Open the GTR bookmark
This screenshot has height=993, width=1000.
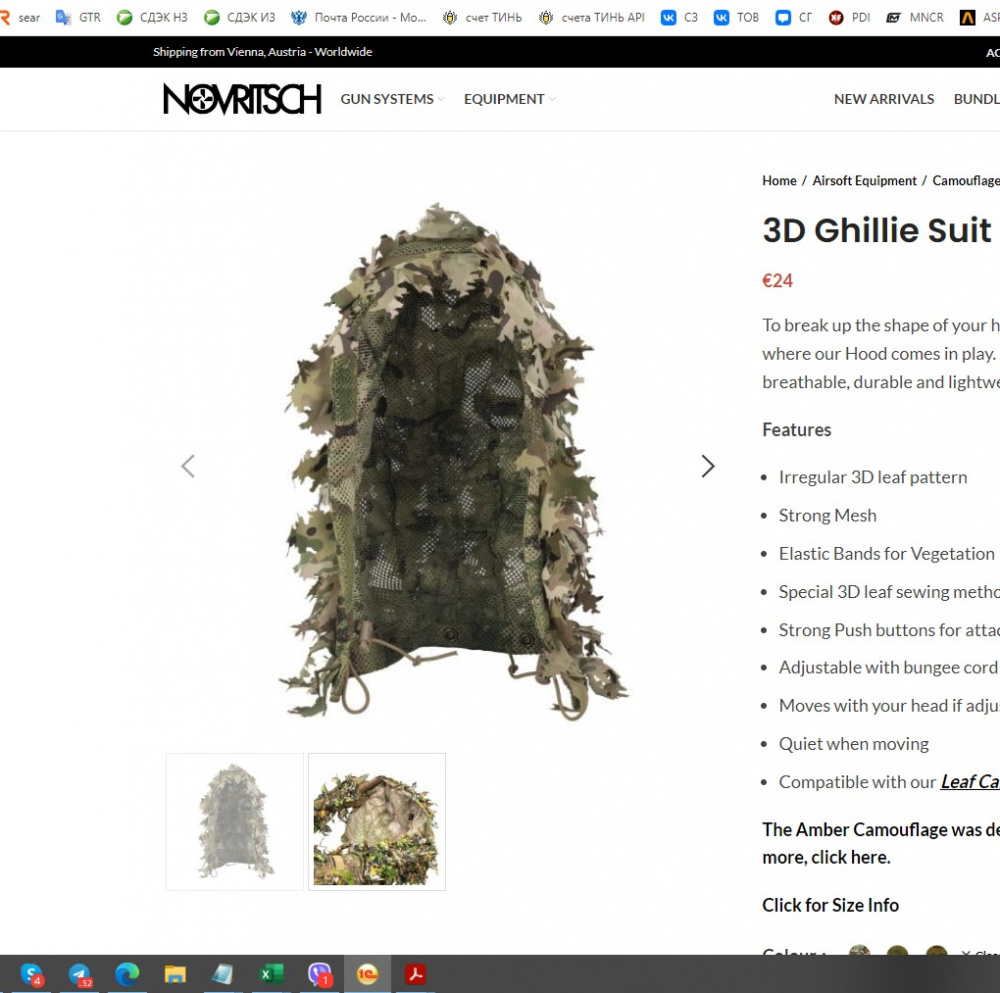tap(78, 17)
